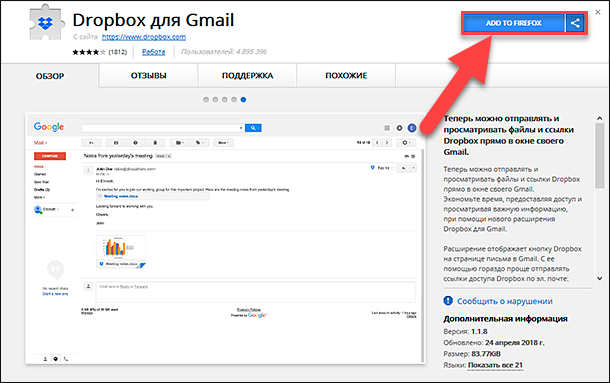Click the description scrollbar thumb
The image size is (610, 383).
click(x=599, y=156)
